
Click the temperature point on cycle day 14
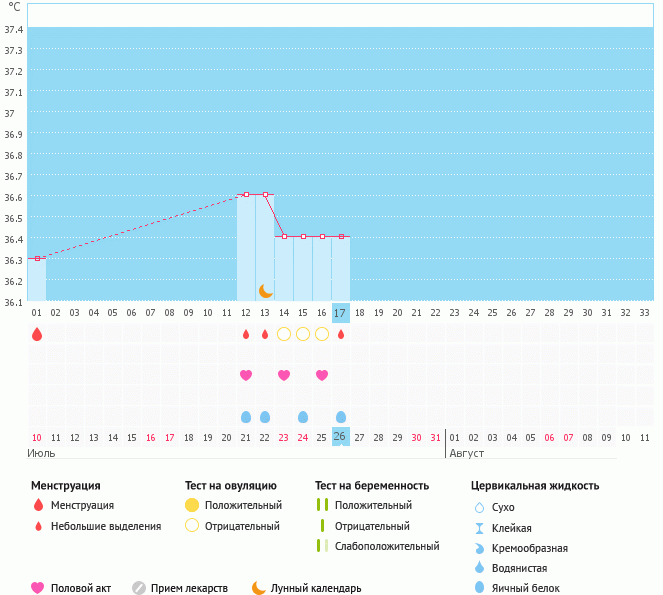point(284,236)
